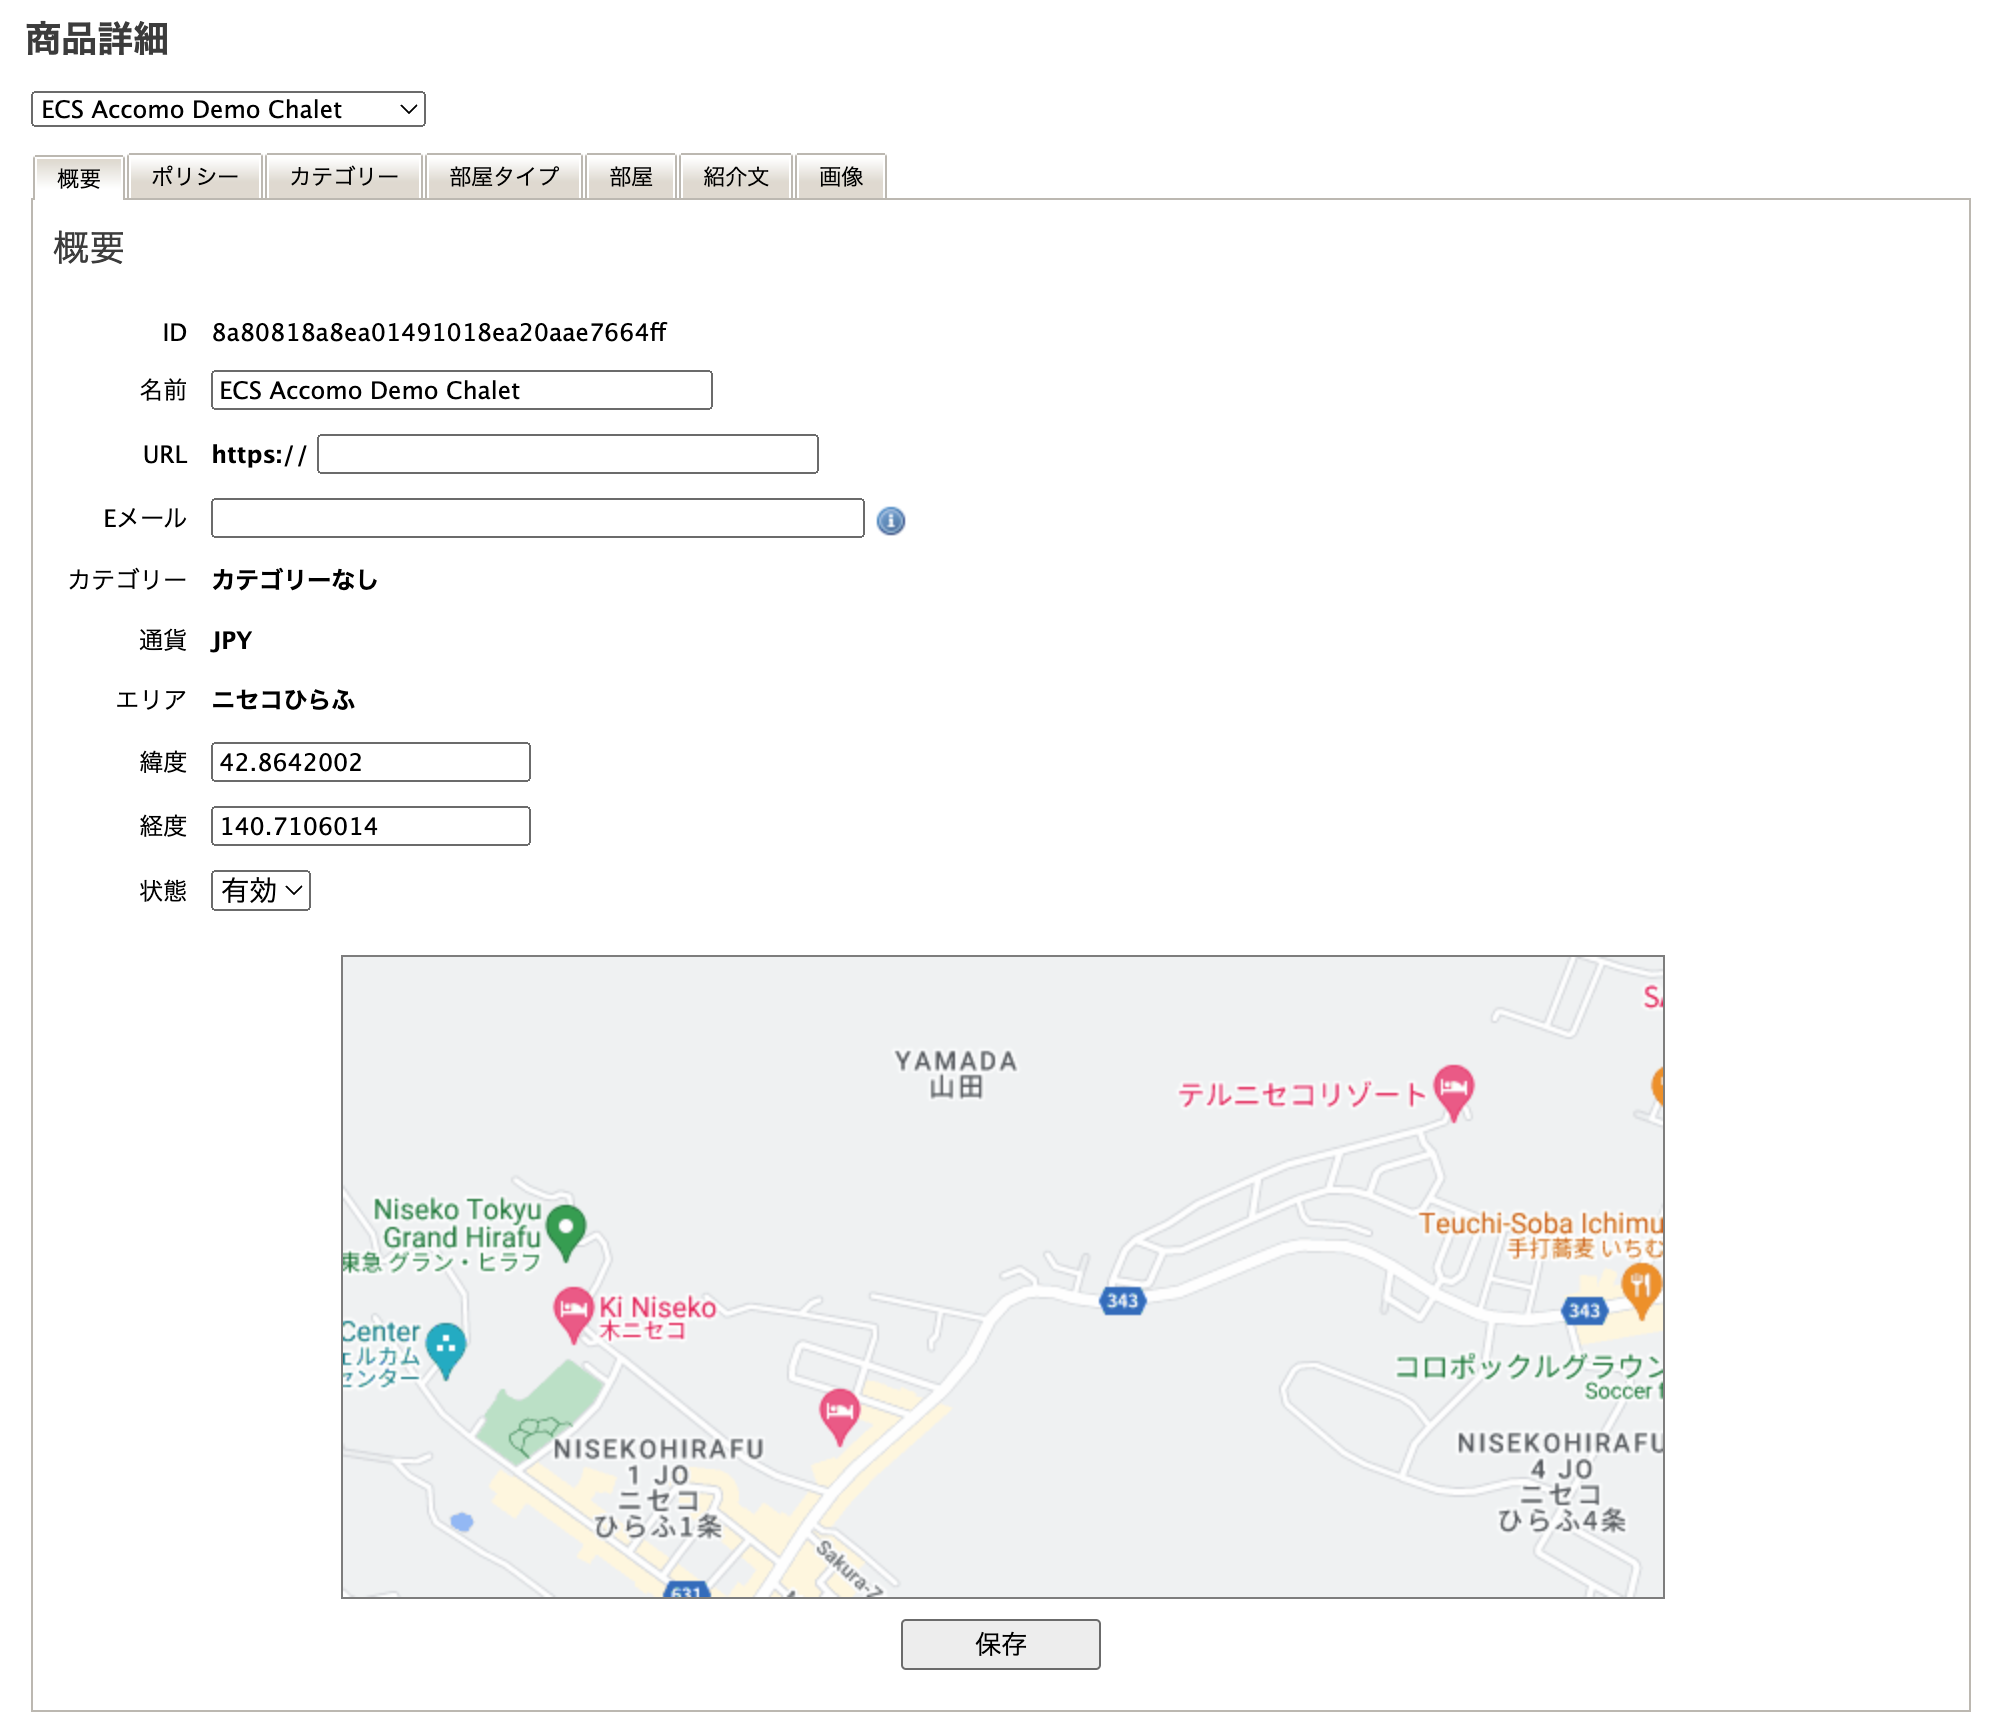Go to the 紹介文 tab
1998x1730 pixels.
pyautogui.click(x=736, y=177)
